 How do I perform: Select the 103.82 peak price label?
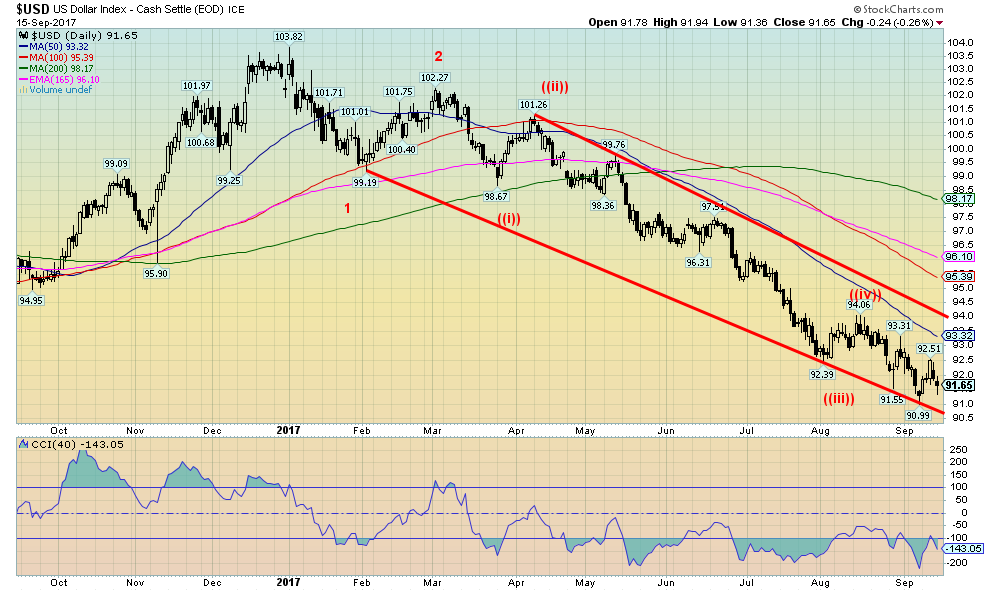tap(289, 36)
